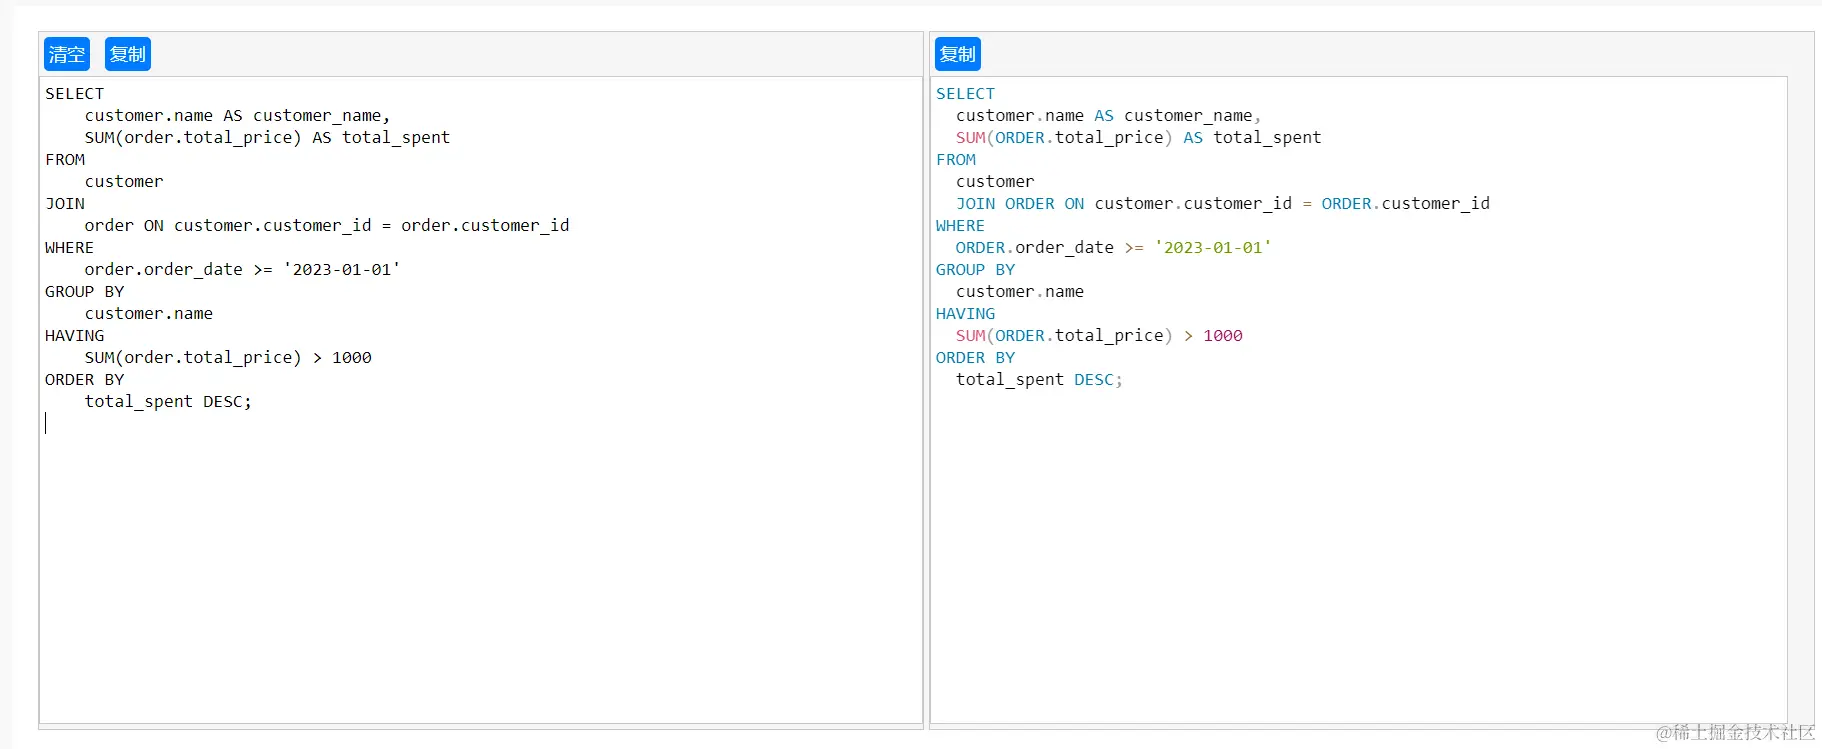
Task: Click blue SELECT keyword in formatted output
Action: point(965,94)
